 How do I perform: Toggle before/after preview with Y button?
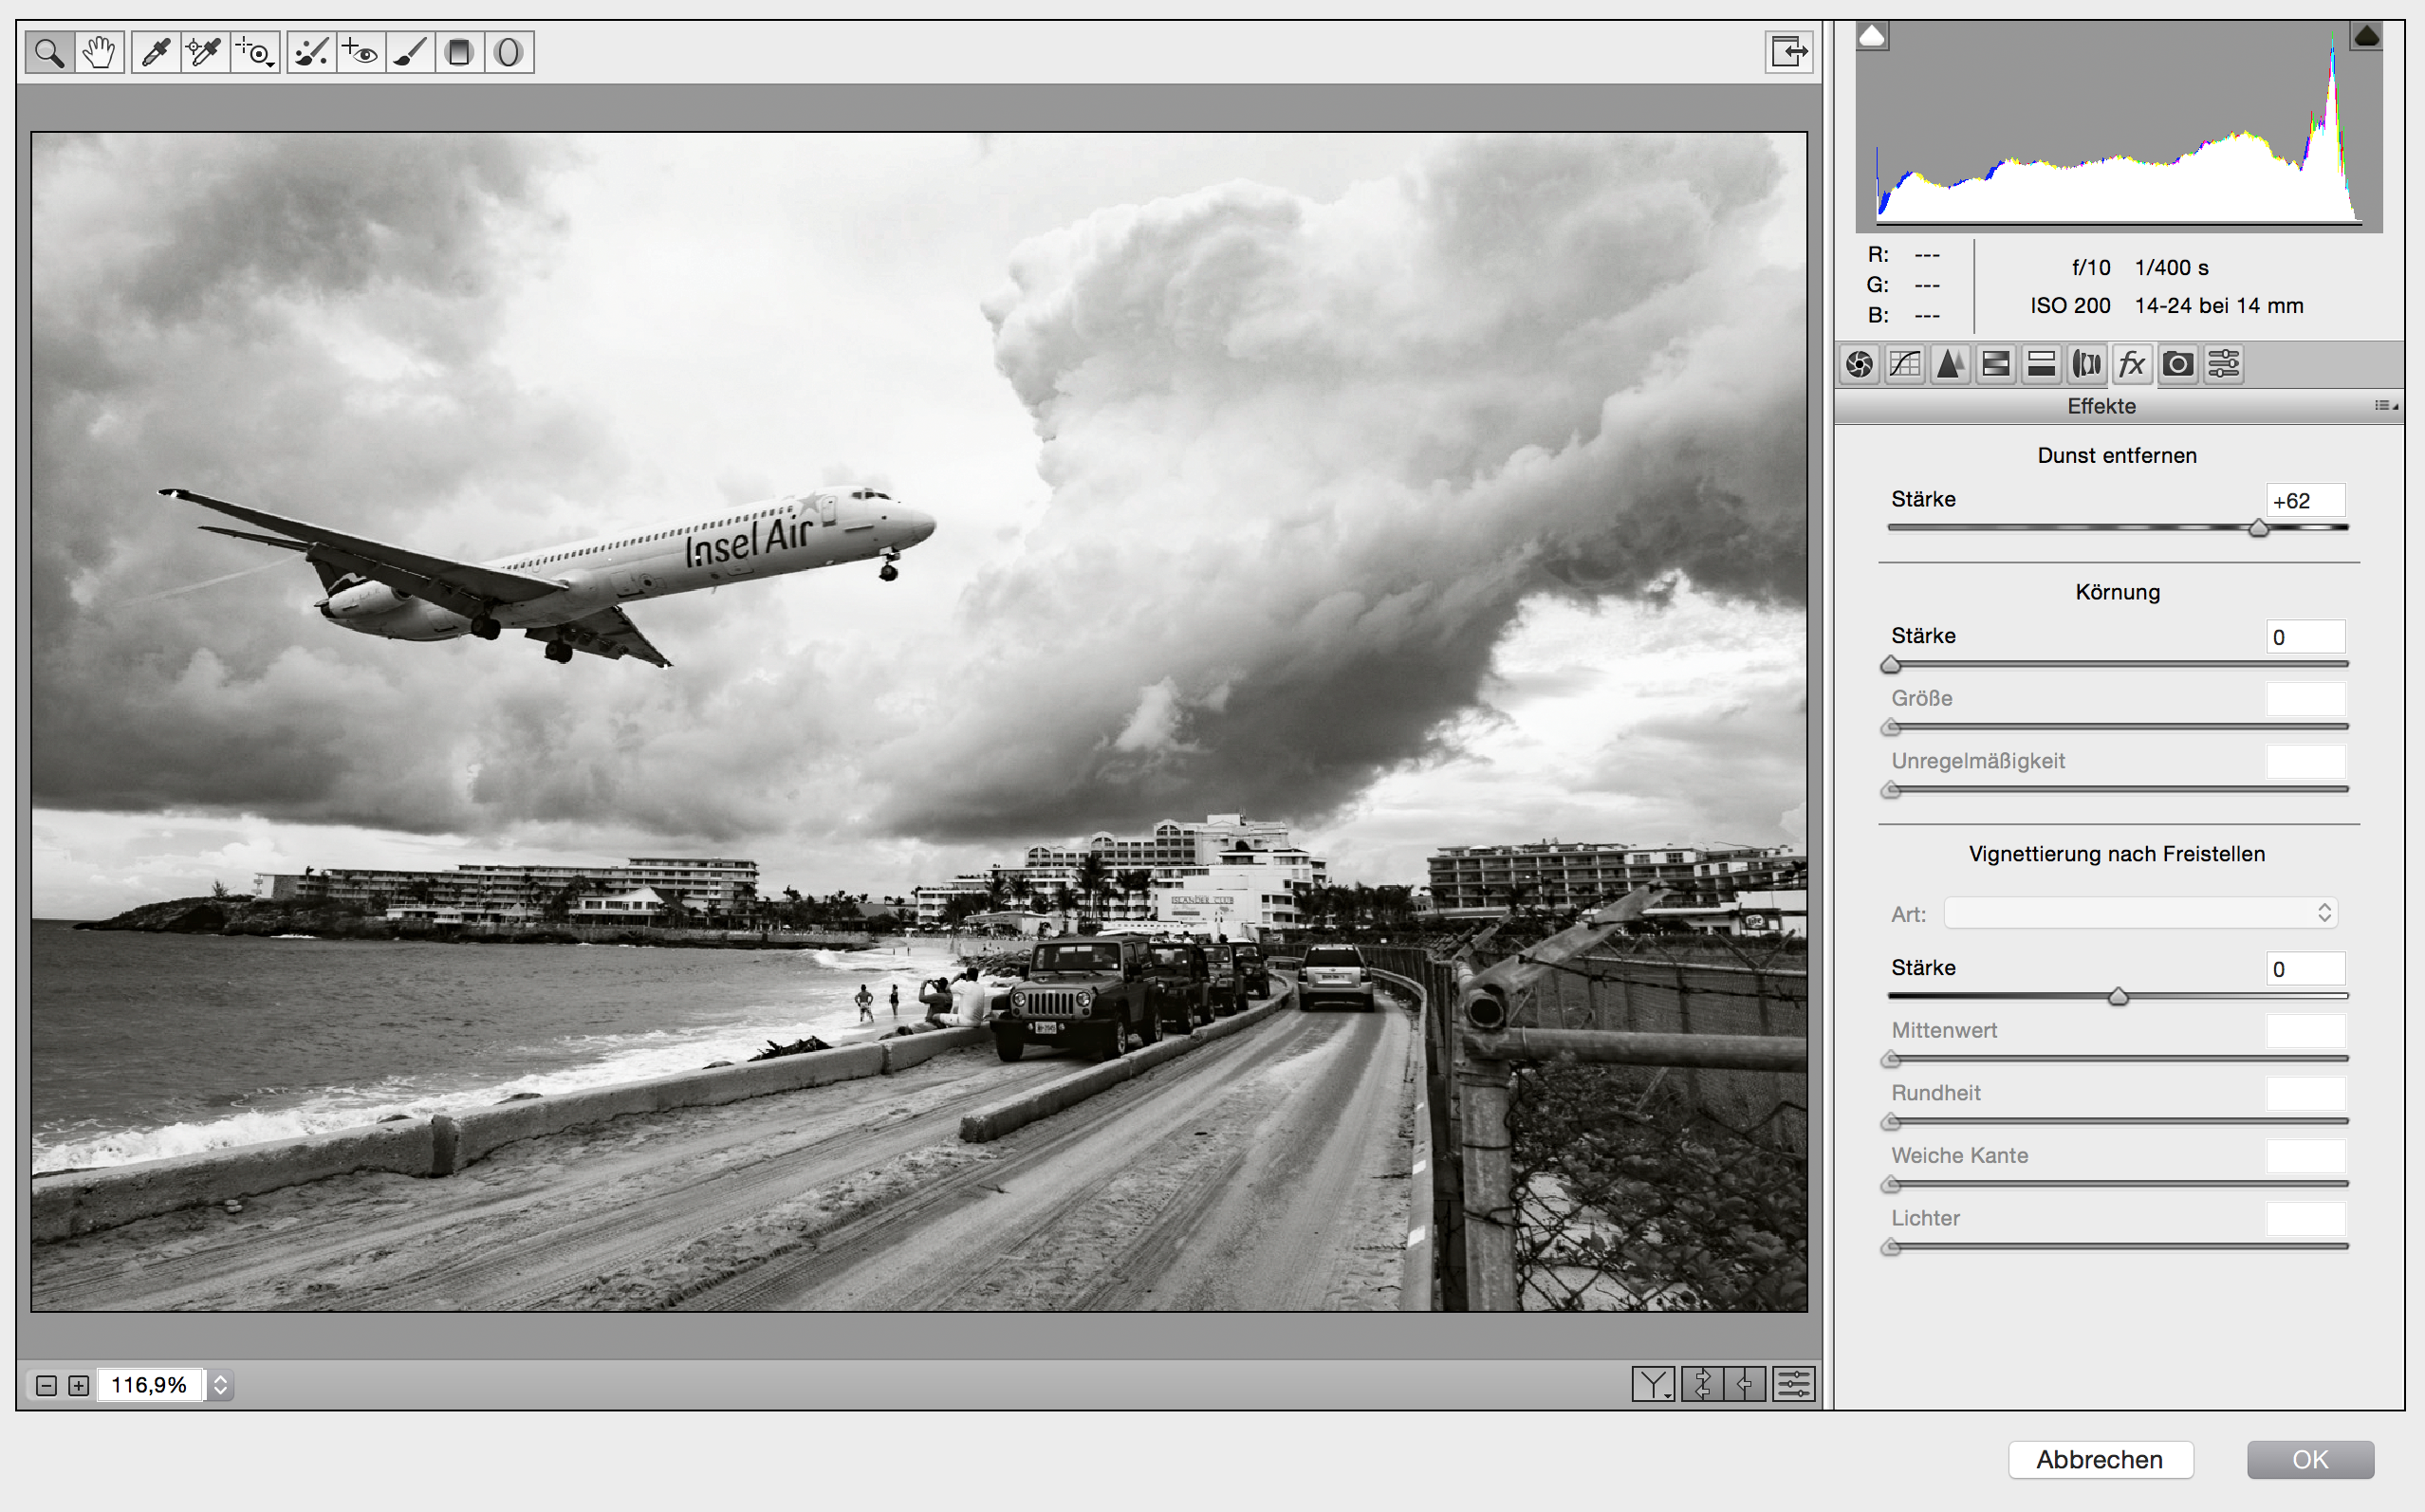pyautogui.click(x=1653, y=1384)
